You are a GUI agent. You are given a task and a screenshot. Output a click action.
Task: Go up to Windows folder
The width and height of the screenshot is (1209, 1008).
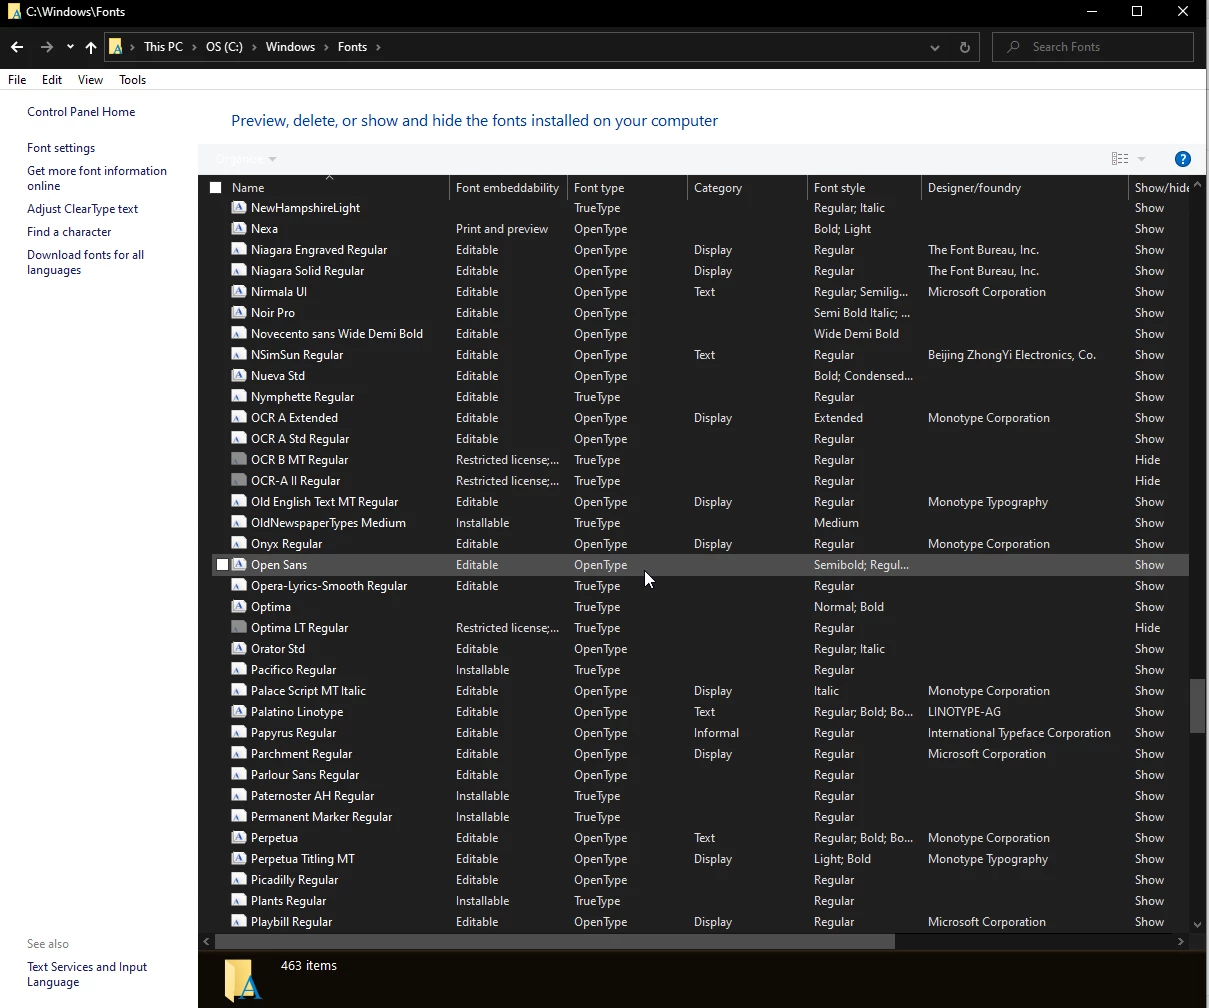click(x=91, y=47)
